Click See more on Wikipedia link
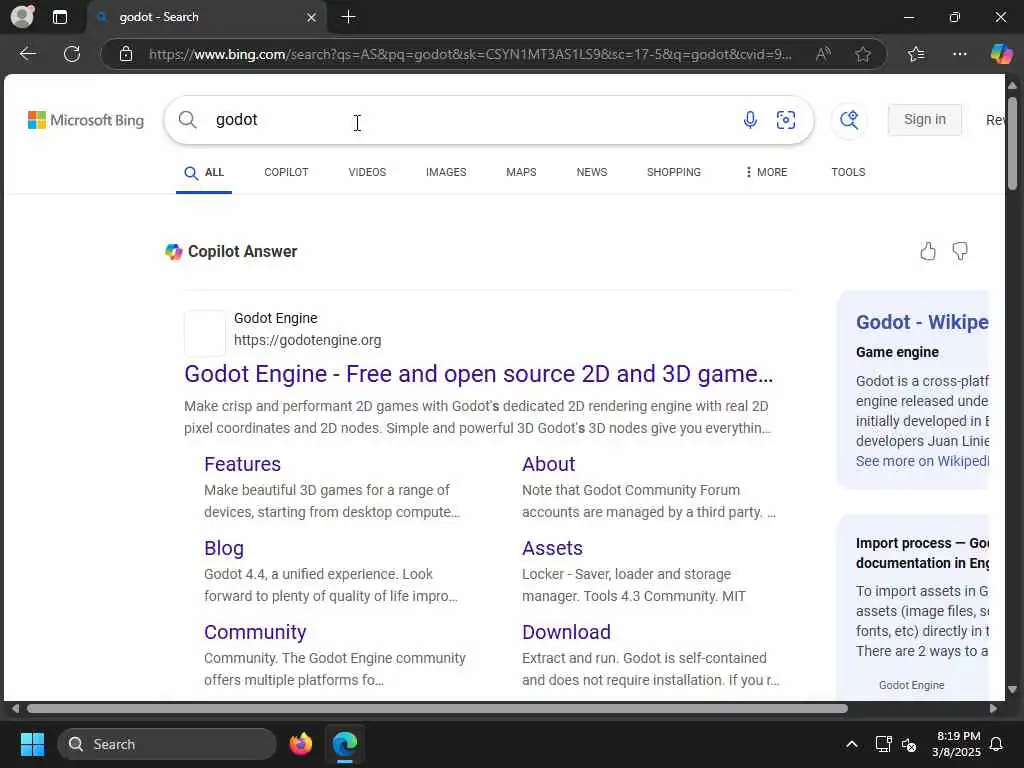 (x=922, y=461)
